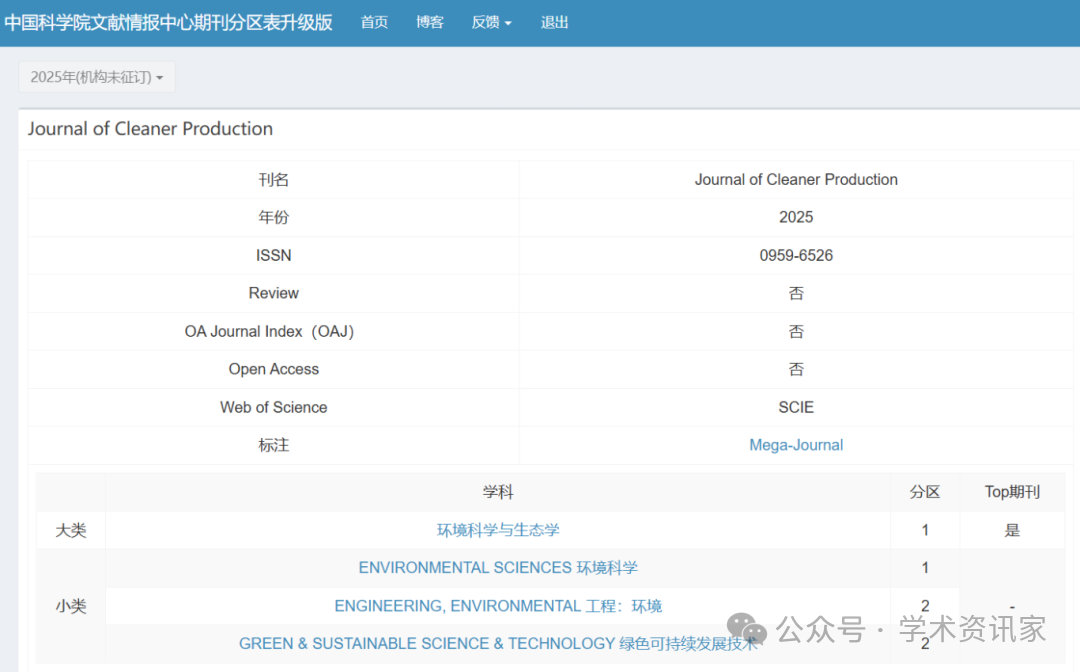
Task: Expand the 反馈 feedback dropdown
Action: pyautogui.click(x=491, y=23)
